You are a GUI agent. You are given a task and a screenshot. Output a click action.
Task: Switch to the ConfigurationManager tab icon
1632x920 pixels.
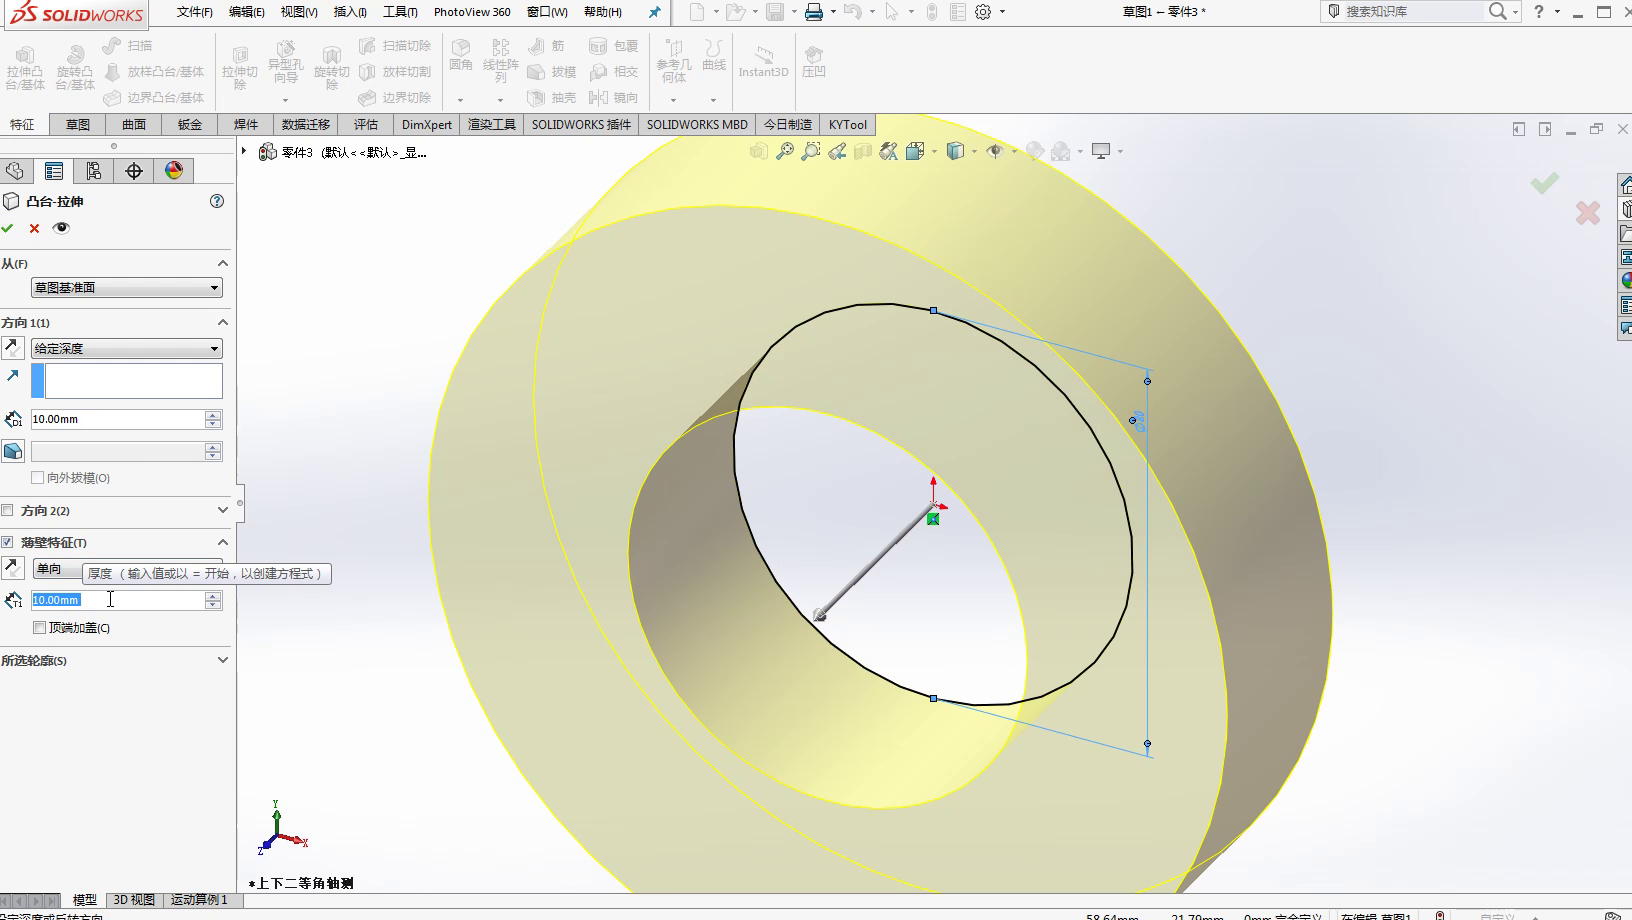pyautogui.click(x=94, y=171)
